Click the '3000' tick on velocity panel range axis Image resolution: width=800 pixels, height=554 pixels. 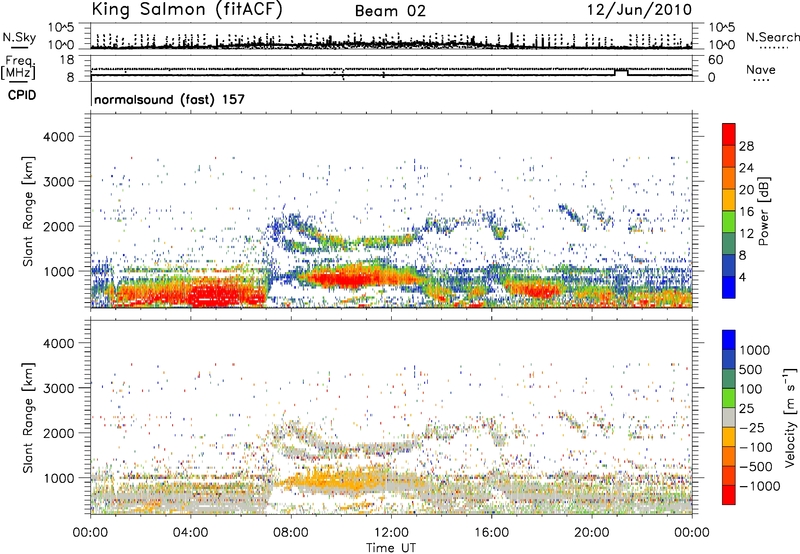point(58,388)
